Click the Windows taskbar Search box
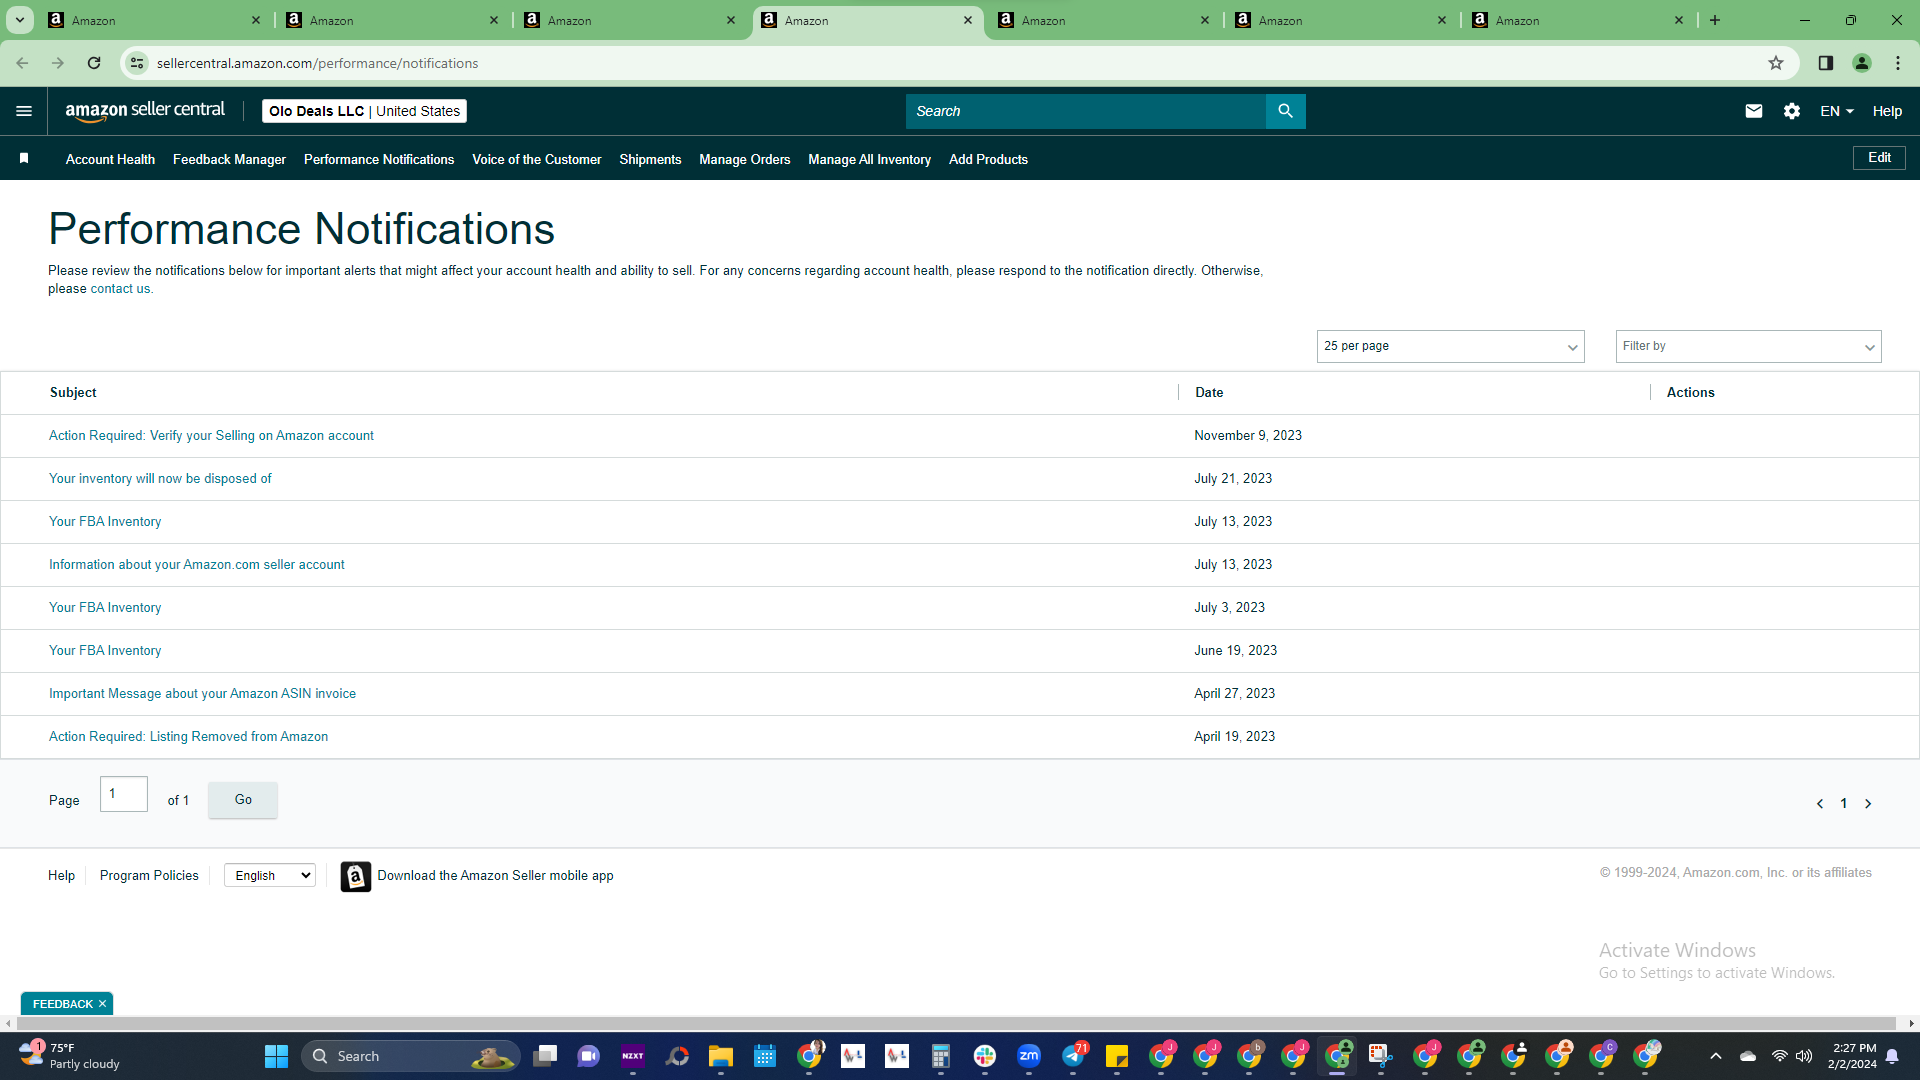Image resolution: width=1920 pixels, height=1080 pixels. pyautogui.click(x=410, y=1056)
